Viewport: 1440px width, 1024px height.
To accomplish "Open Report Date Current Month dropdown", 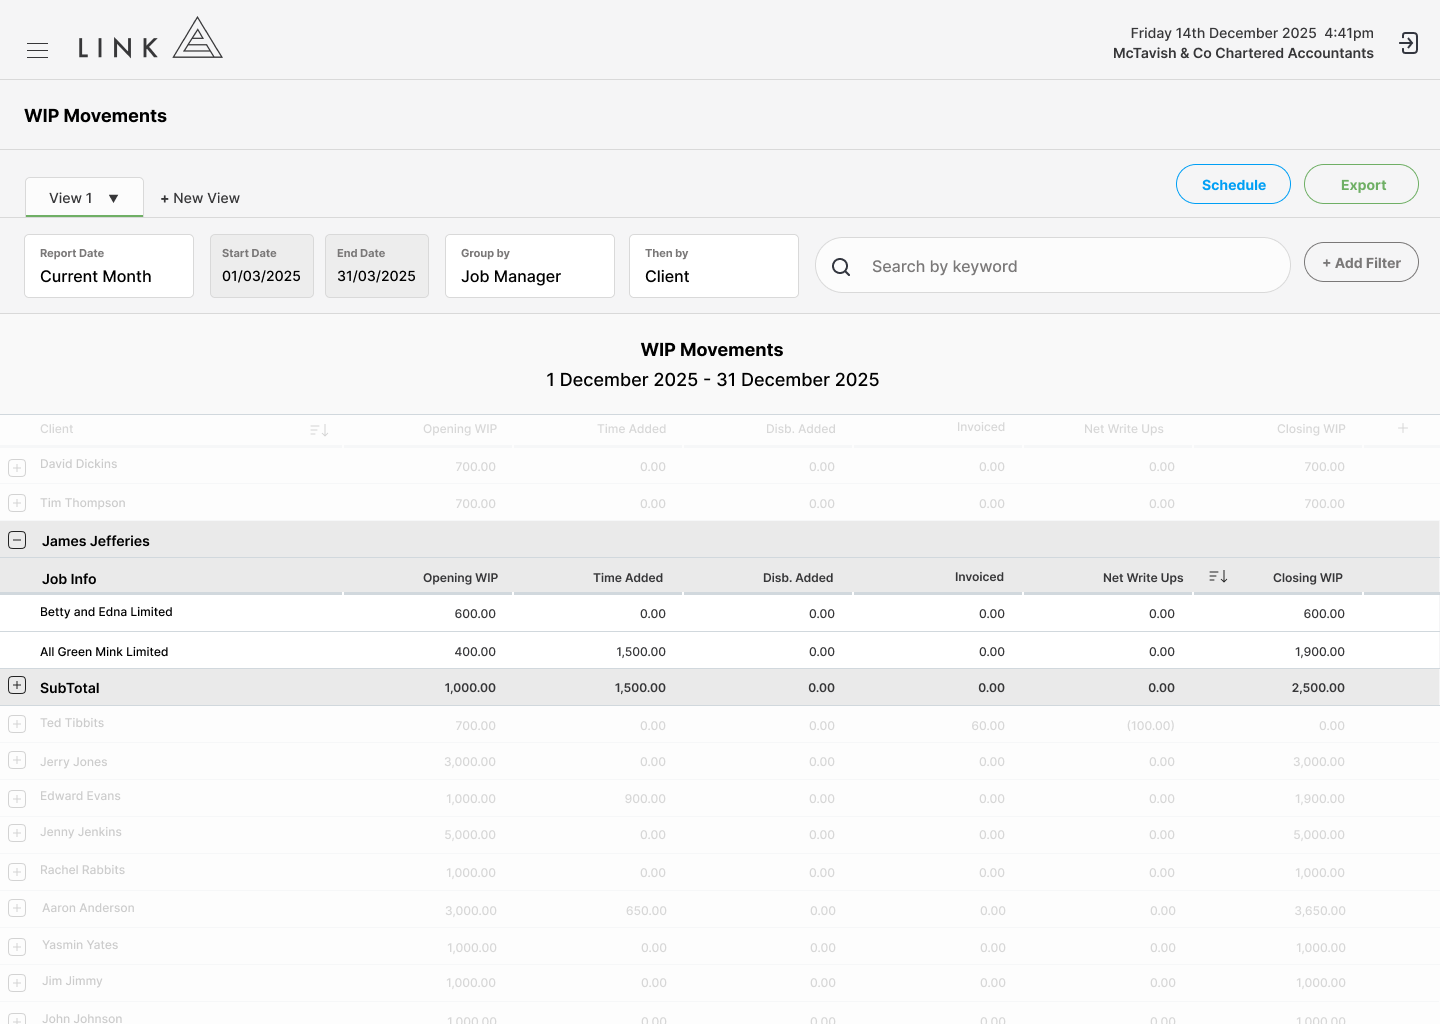I will [x=109, y=266].
